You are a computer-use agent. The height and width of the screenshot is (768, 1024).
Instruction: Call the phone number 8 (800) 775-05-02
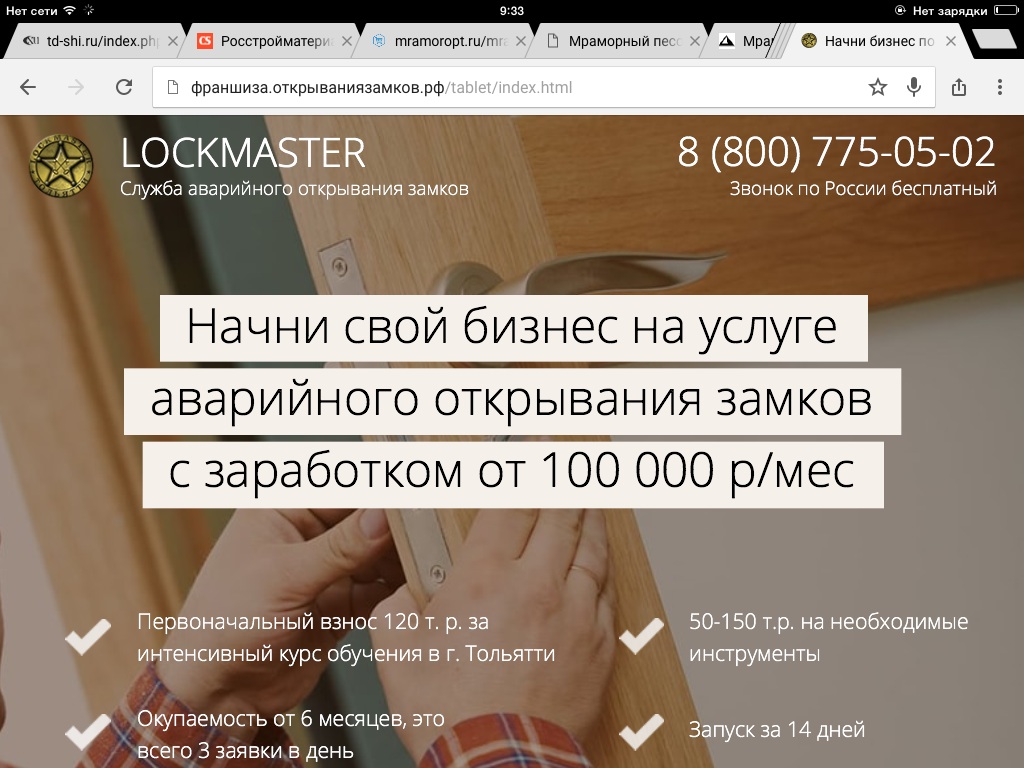[x=836, y=153]
